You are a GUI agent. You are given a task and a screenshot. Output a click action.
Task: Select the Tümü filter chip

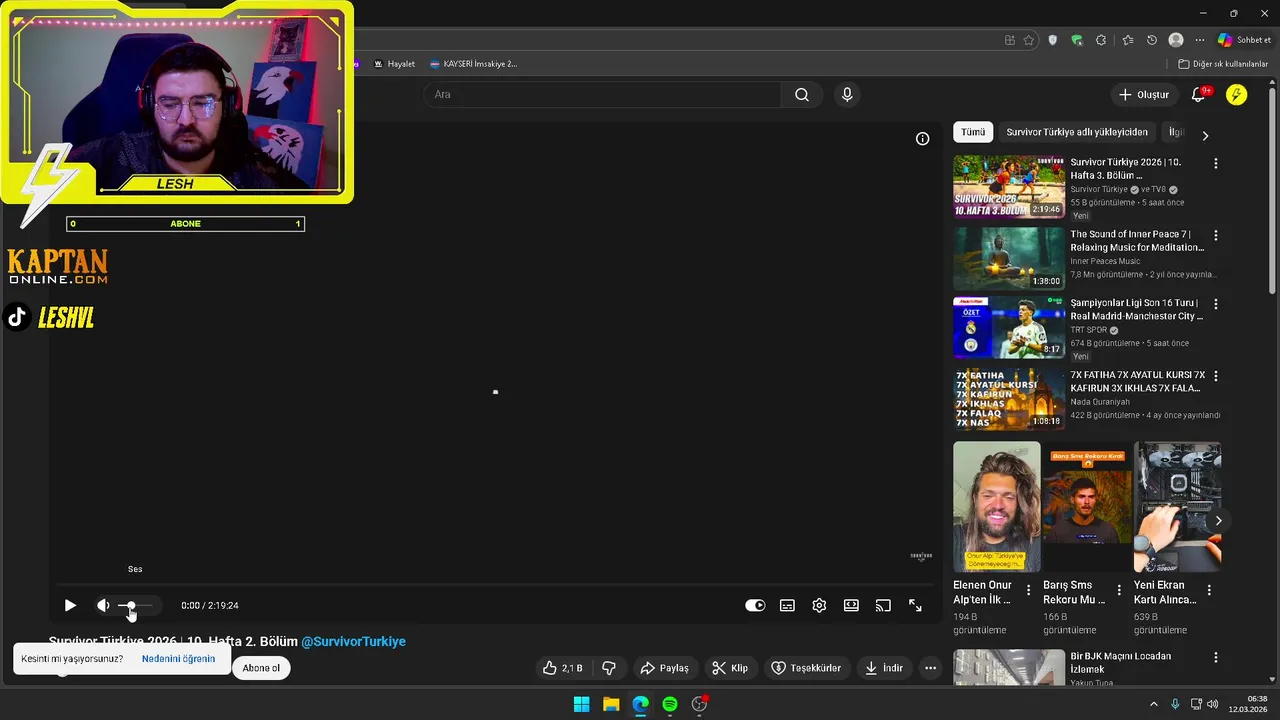pos(973,132)
